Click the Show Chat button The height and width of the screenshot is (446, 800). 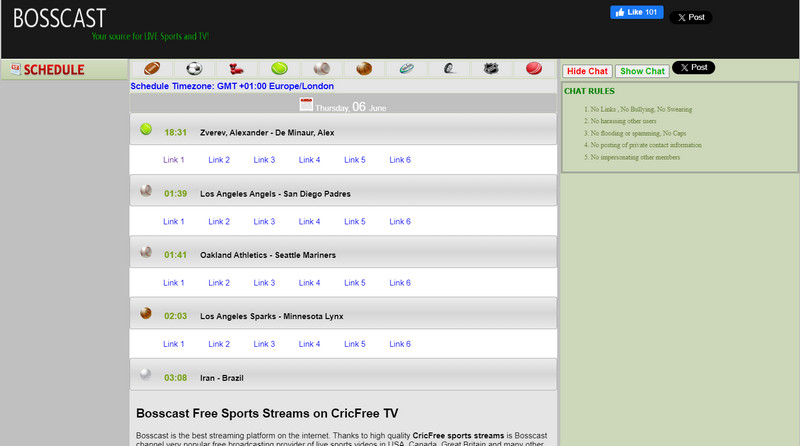(642, 71)
